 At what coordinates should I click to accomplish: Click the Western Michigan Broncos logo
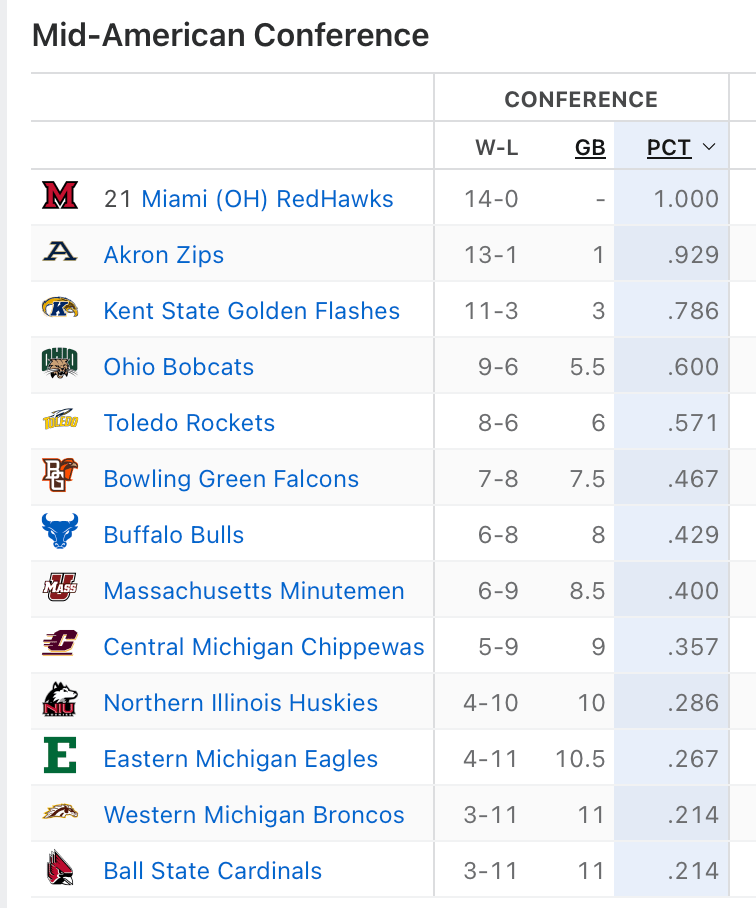(x=60, y=814)
